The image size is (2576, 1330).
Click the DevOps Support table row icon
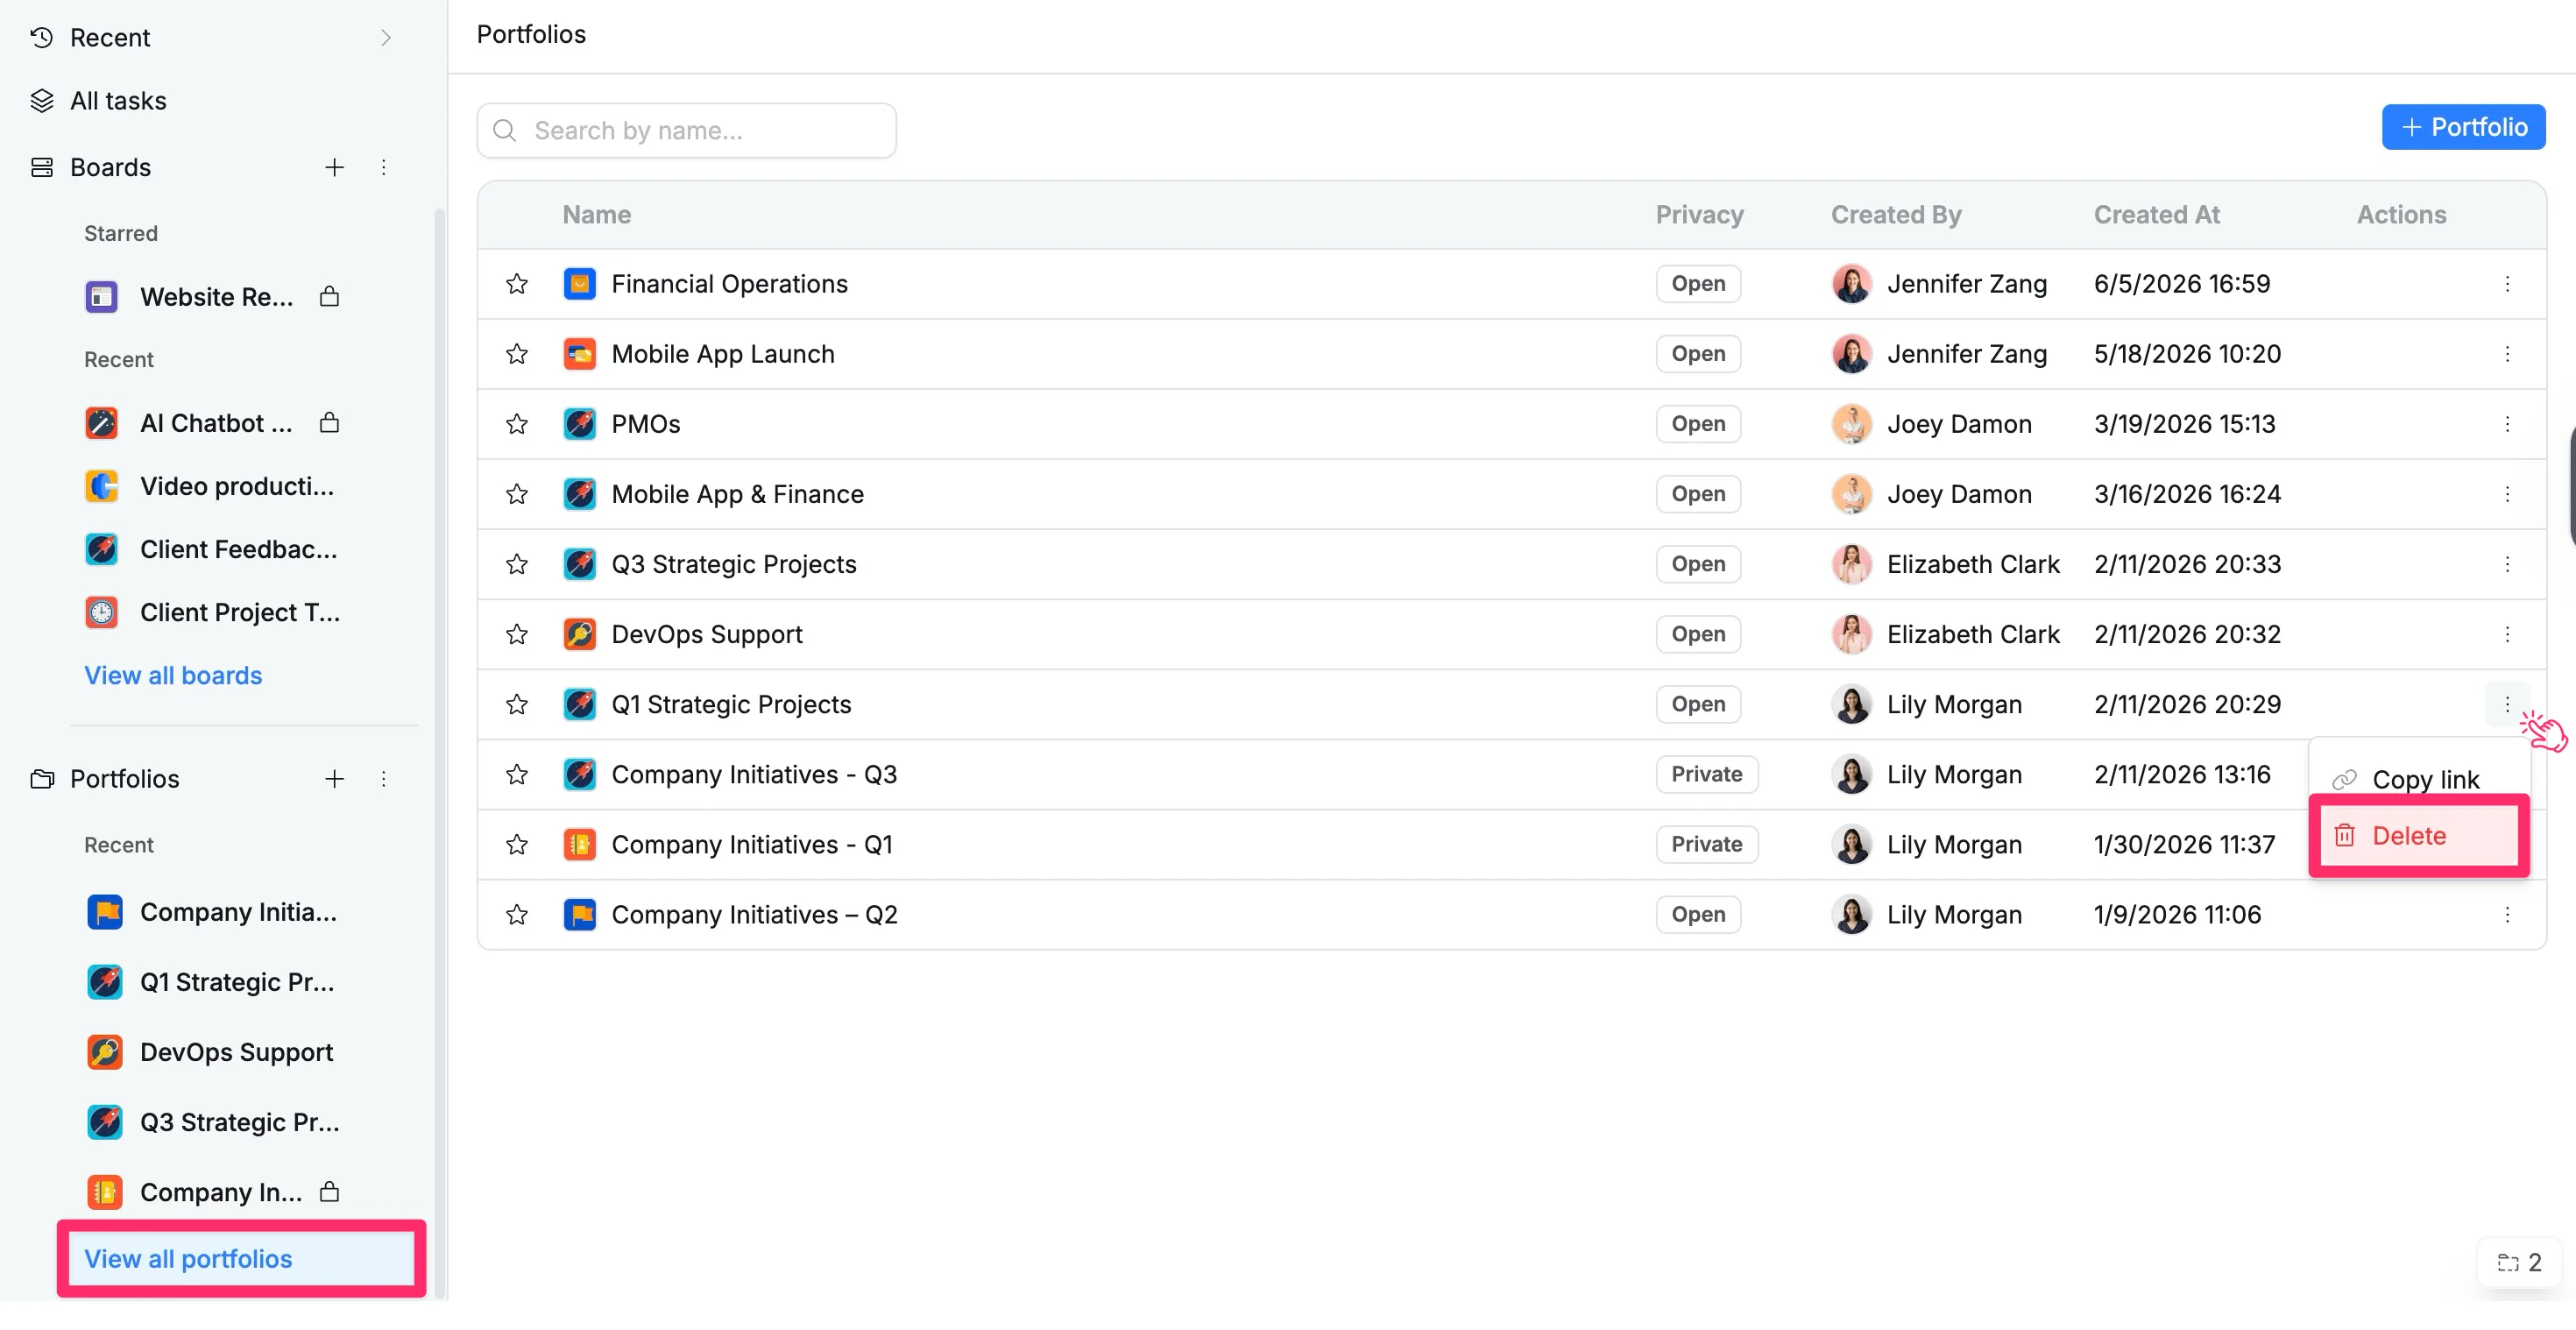[x=579, y=634]
